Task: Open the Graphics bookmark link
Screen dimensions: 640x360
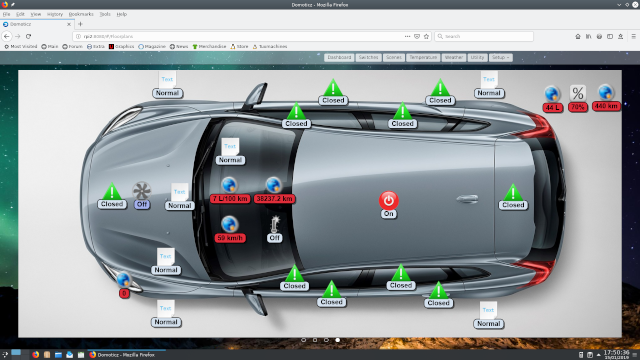Action: [121, 47]
